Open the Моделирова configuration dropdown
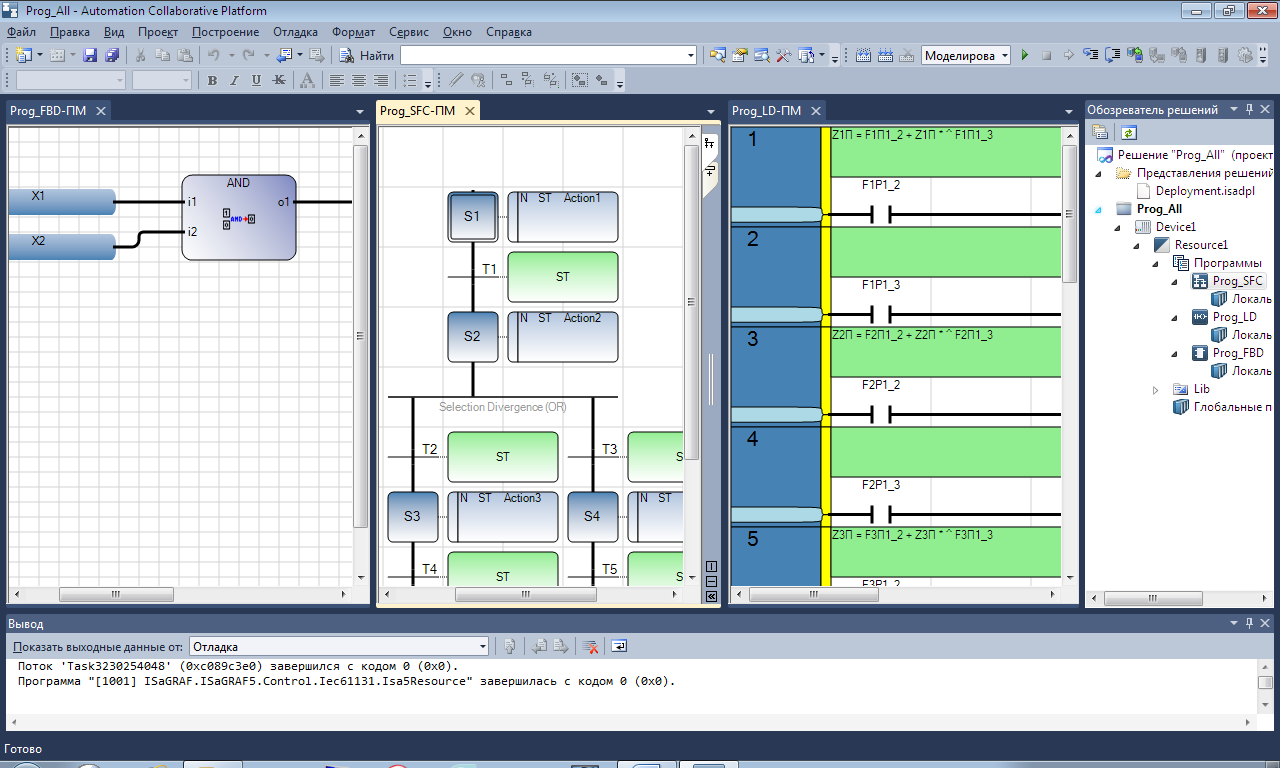 (x=1004, y=56)
